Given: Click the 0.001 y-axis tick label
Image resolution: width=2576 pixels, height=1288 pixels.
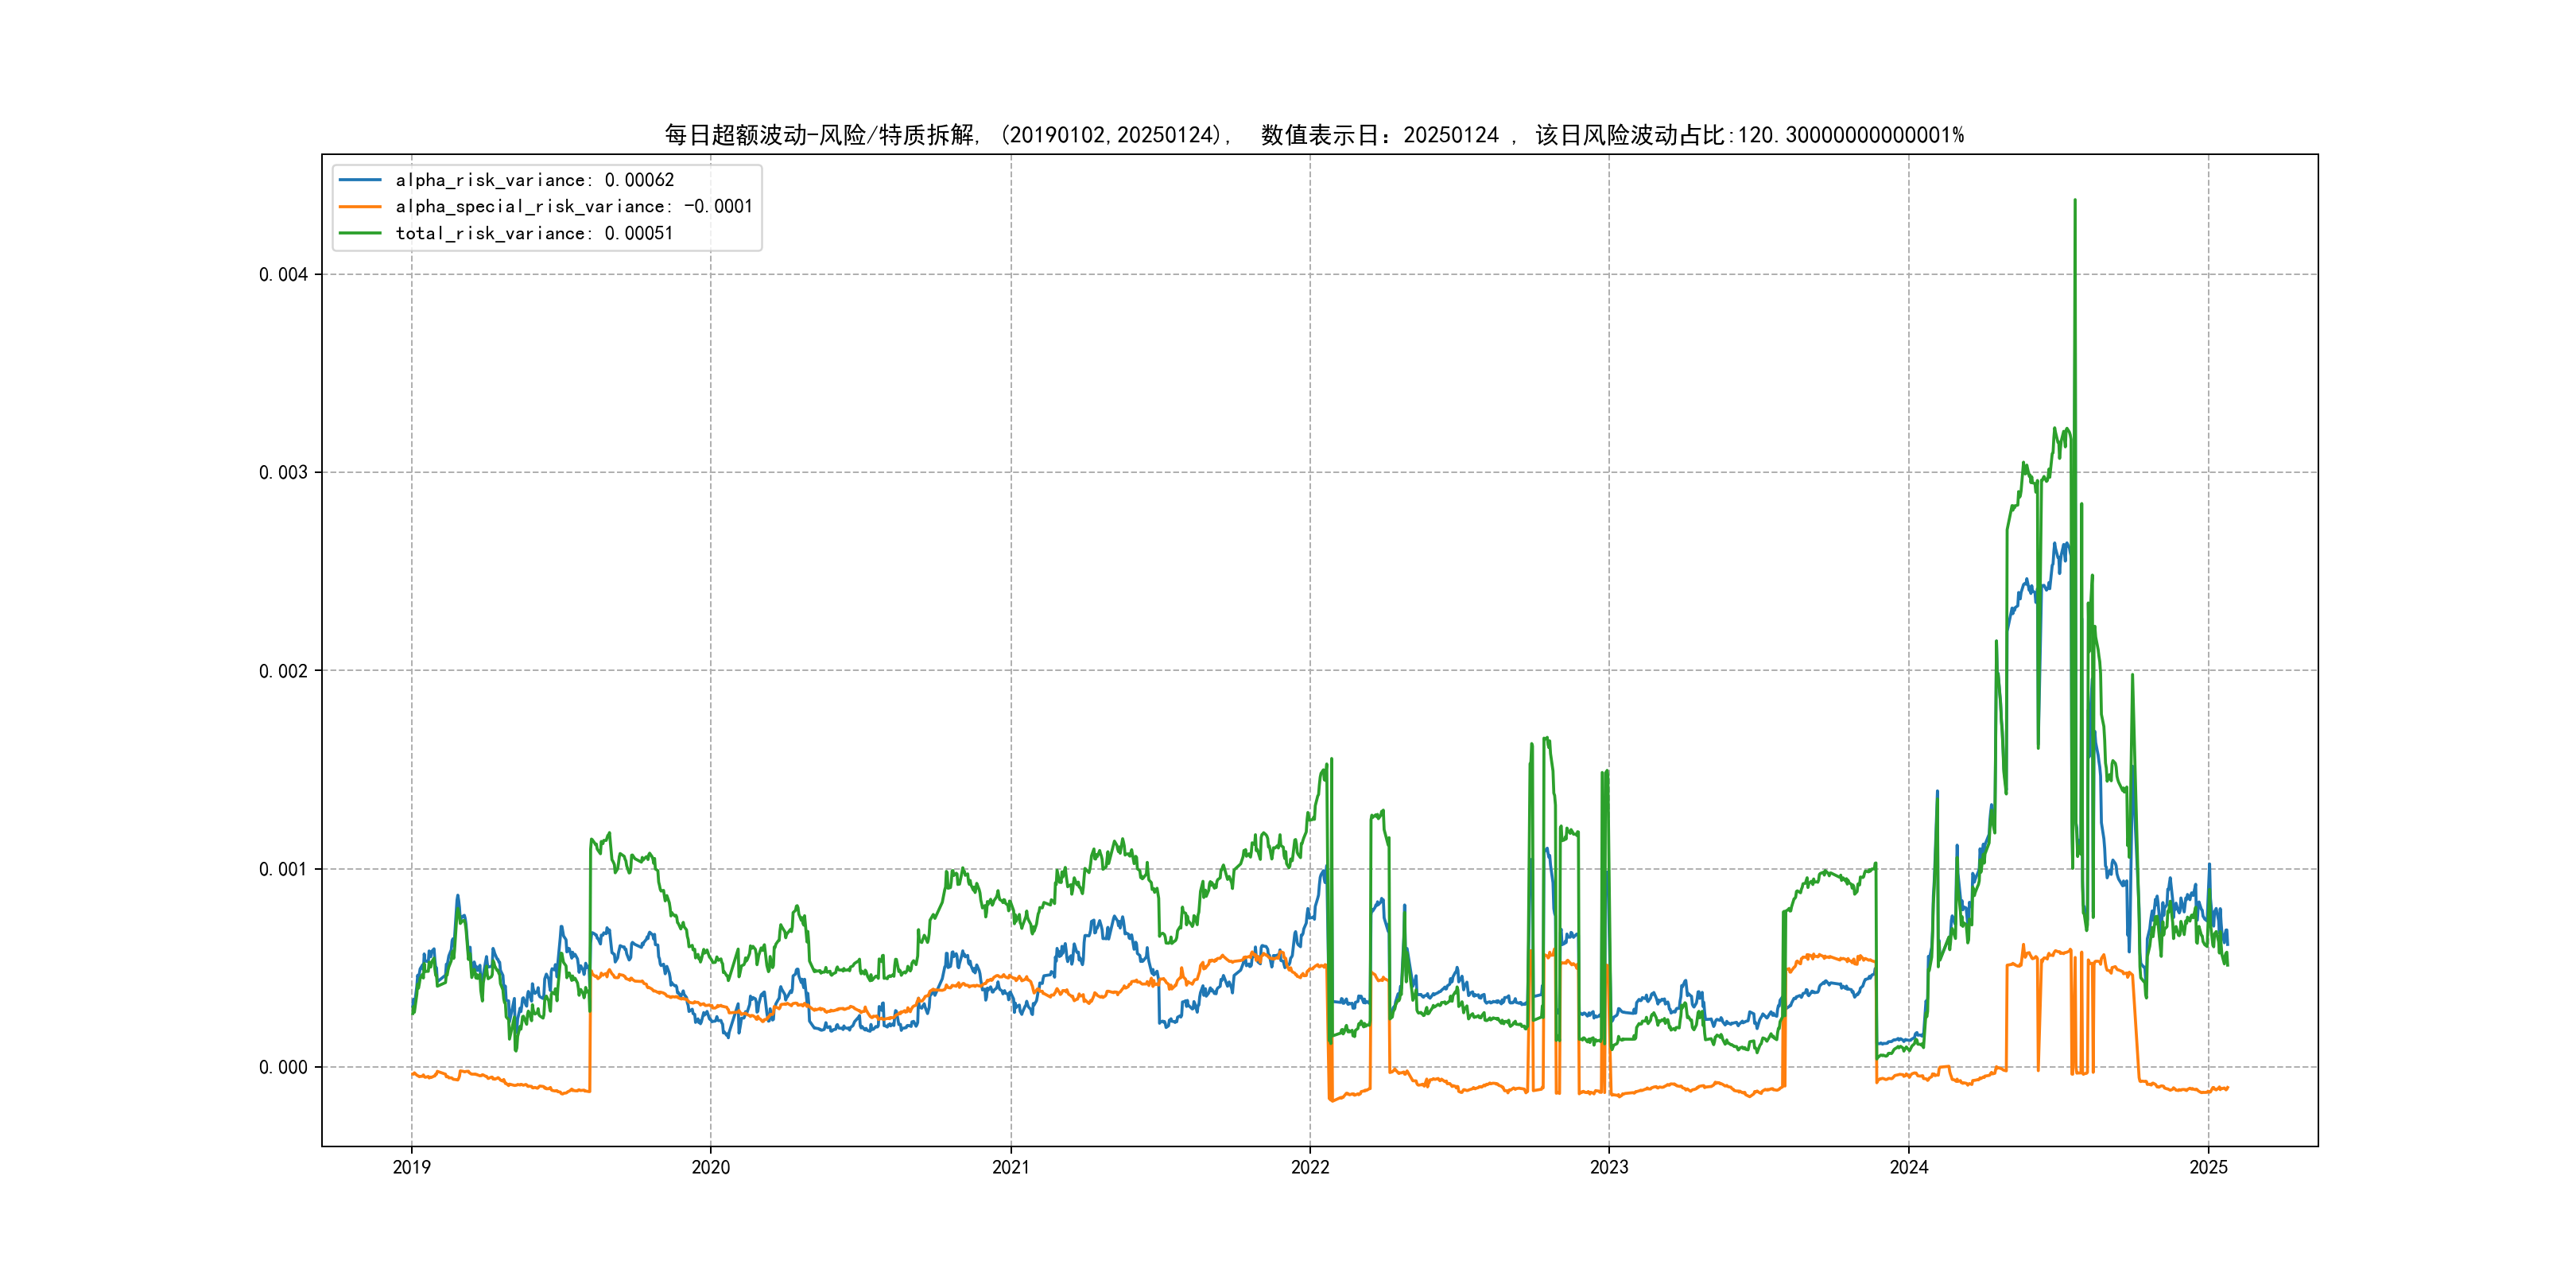Looking at the screenshot, I should point(283,869).
